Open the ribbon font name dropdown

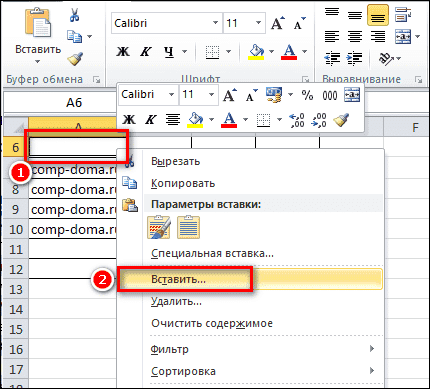tap(215, 23)
